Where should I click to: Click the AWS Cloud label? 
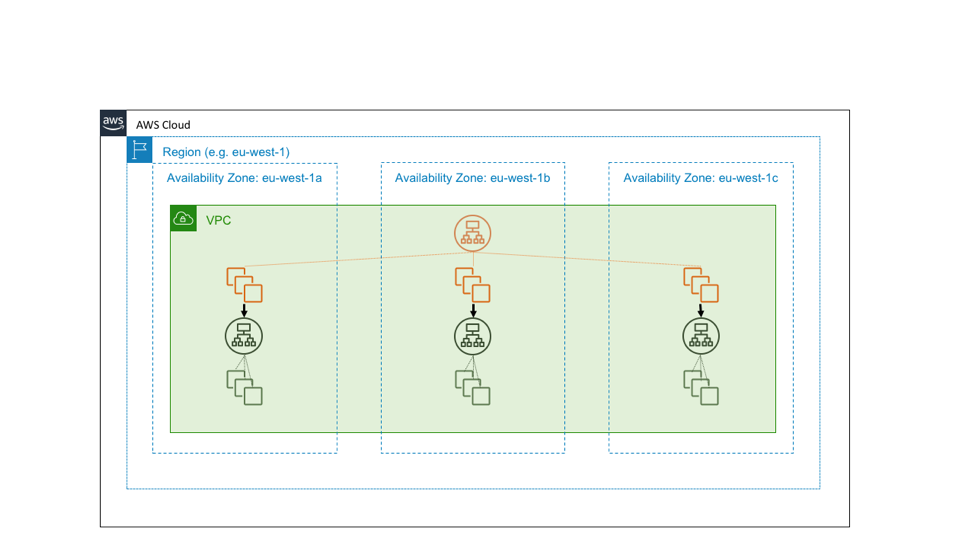[163, 125]
